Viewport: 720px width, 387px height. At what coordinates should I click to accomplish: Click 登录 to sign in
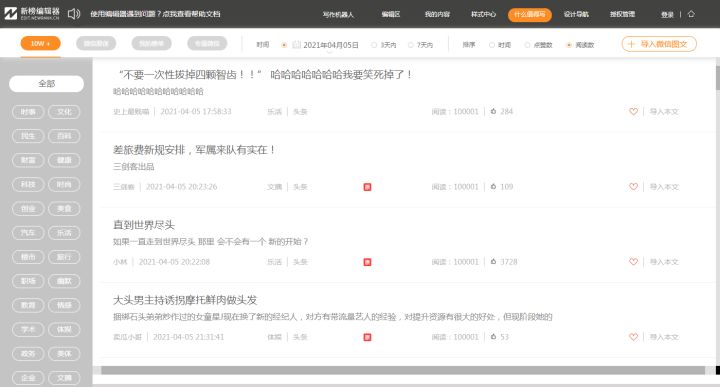pyautogui.click(x=667, y=15)
